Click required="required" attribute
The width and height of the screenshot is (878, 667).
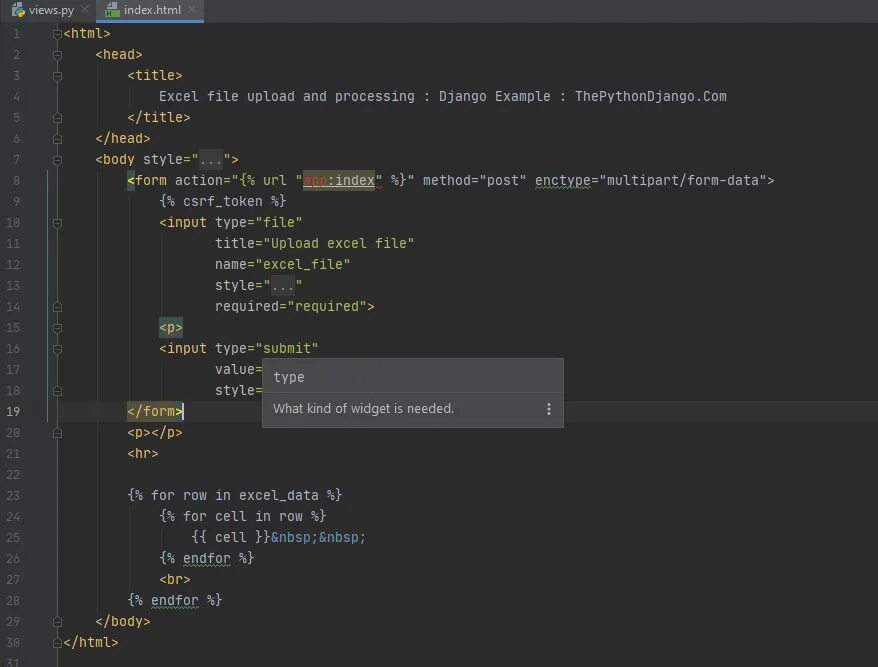click(291, 306)
